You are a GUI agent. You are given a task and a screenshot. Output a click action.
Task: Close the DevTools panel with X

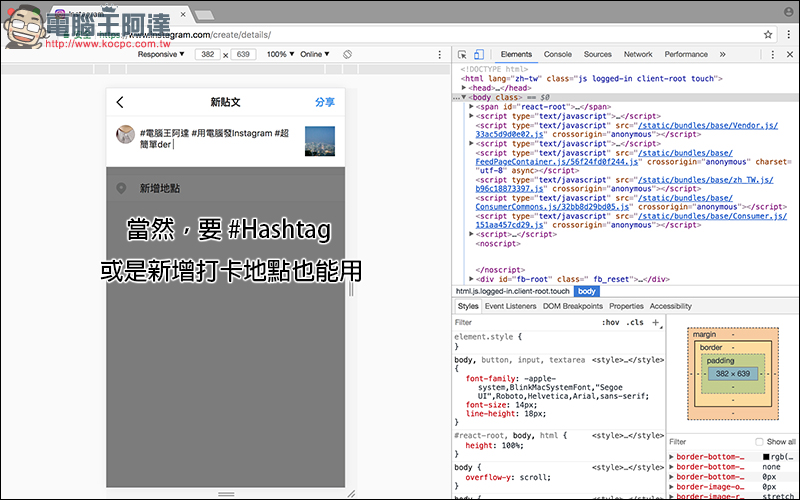(790, 54)
